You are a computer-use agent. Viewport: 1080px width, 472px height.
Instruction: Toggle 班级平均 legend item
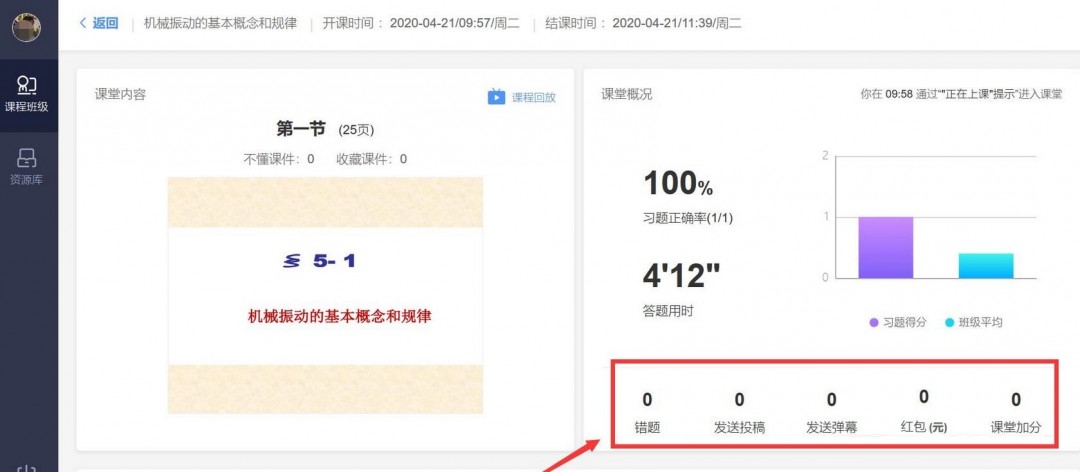click(974, 322)
